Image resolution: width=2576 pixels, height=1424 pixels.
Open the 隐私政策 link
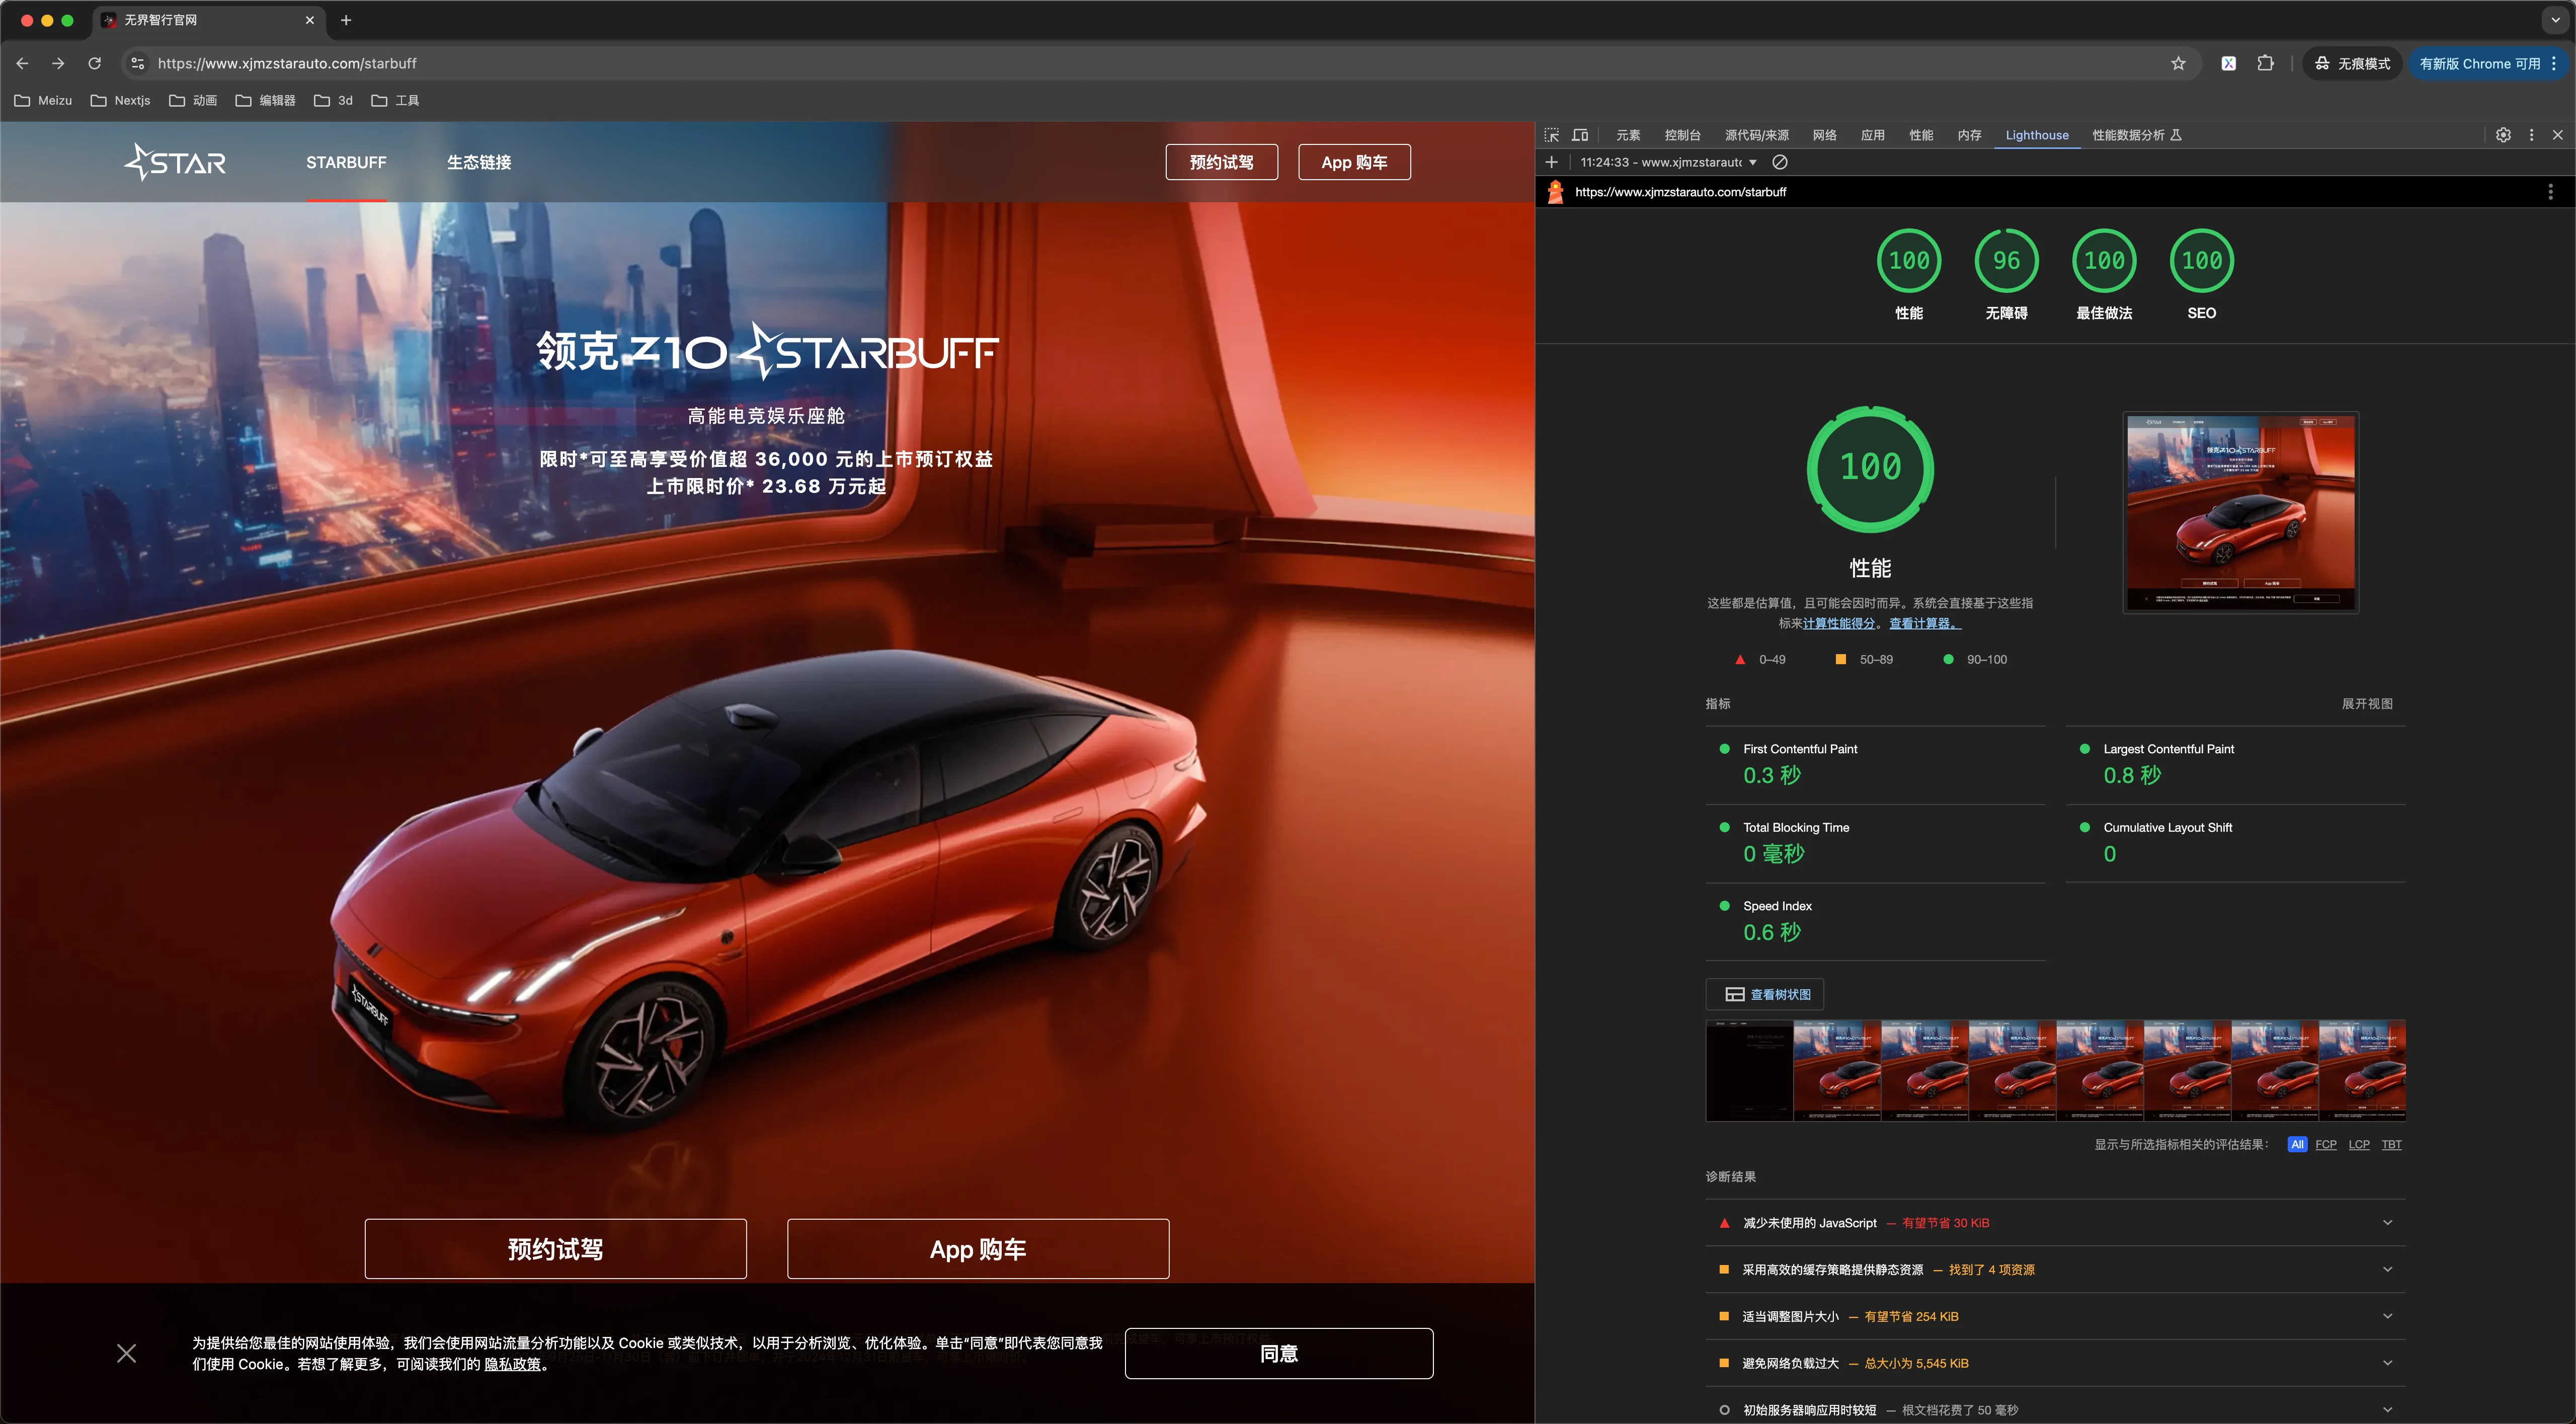coord(512,1364)
